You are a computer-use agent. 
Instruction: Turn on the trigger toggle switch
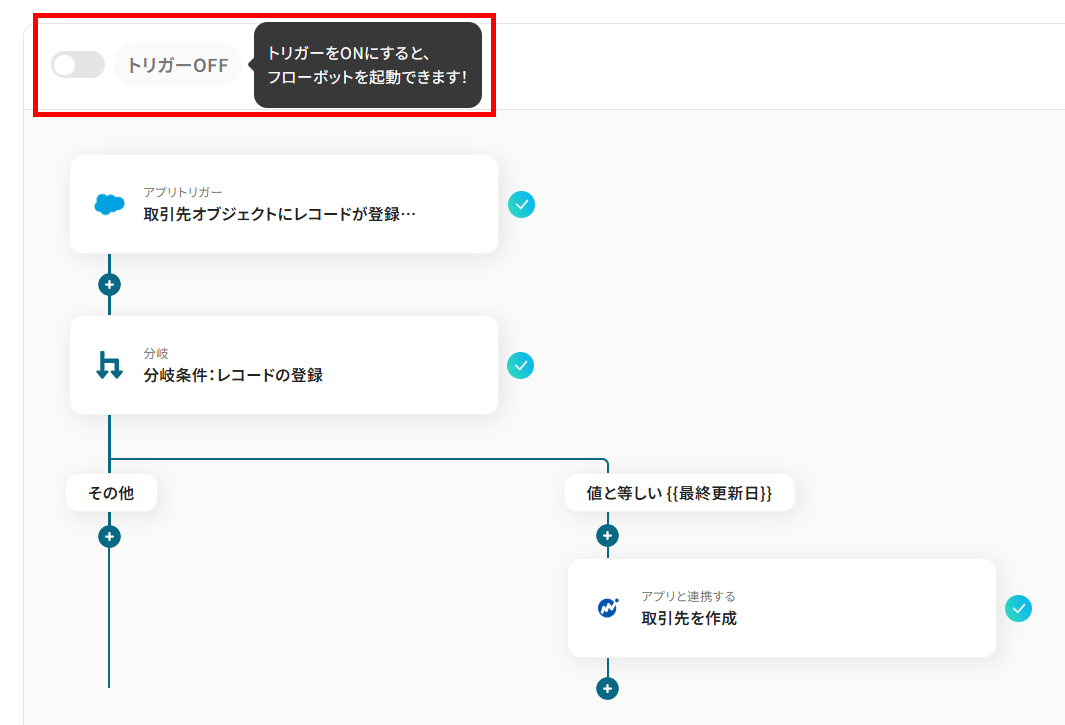coord(78,65)
